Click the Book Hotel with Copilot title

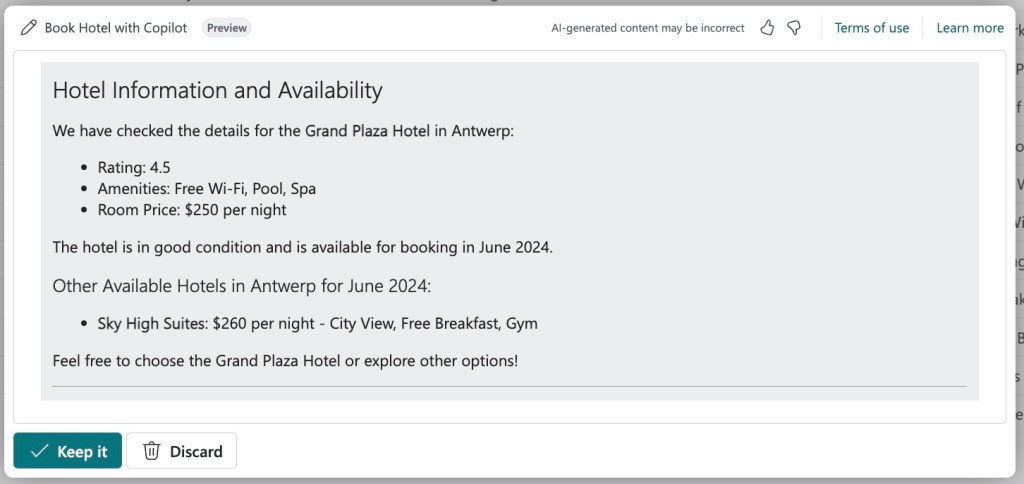[x=116, y=28]
